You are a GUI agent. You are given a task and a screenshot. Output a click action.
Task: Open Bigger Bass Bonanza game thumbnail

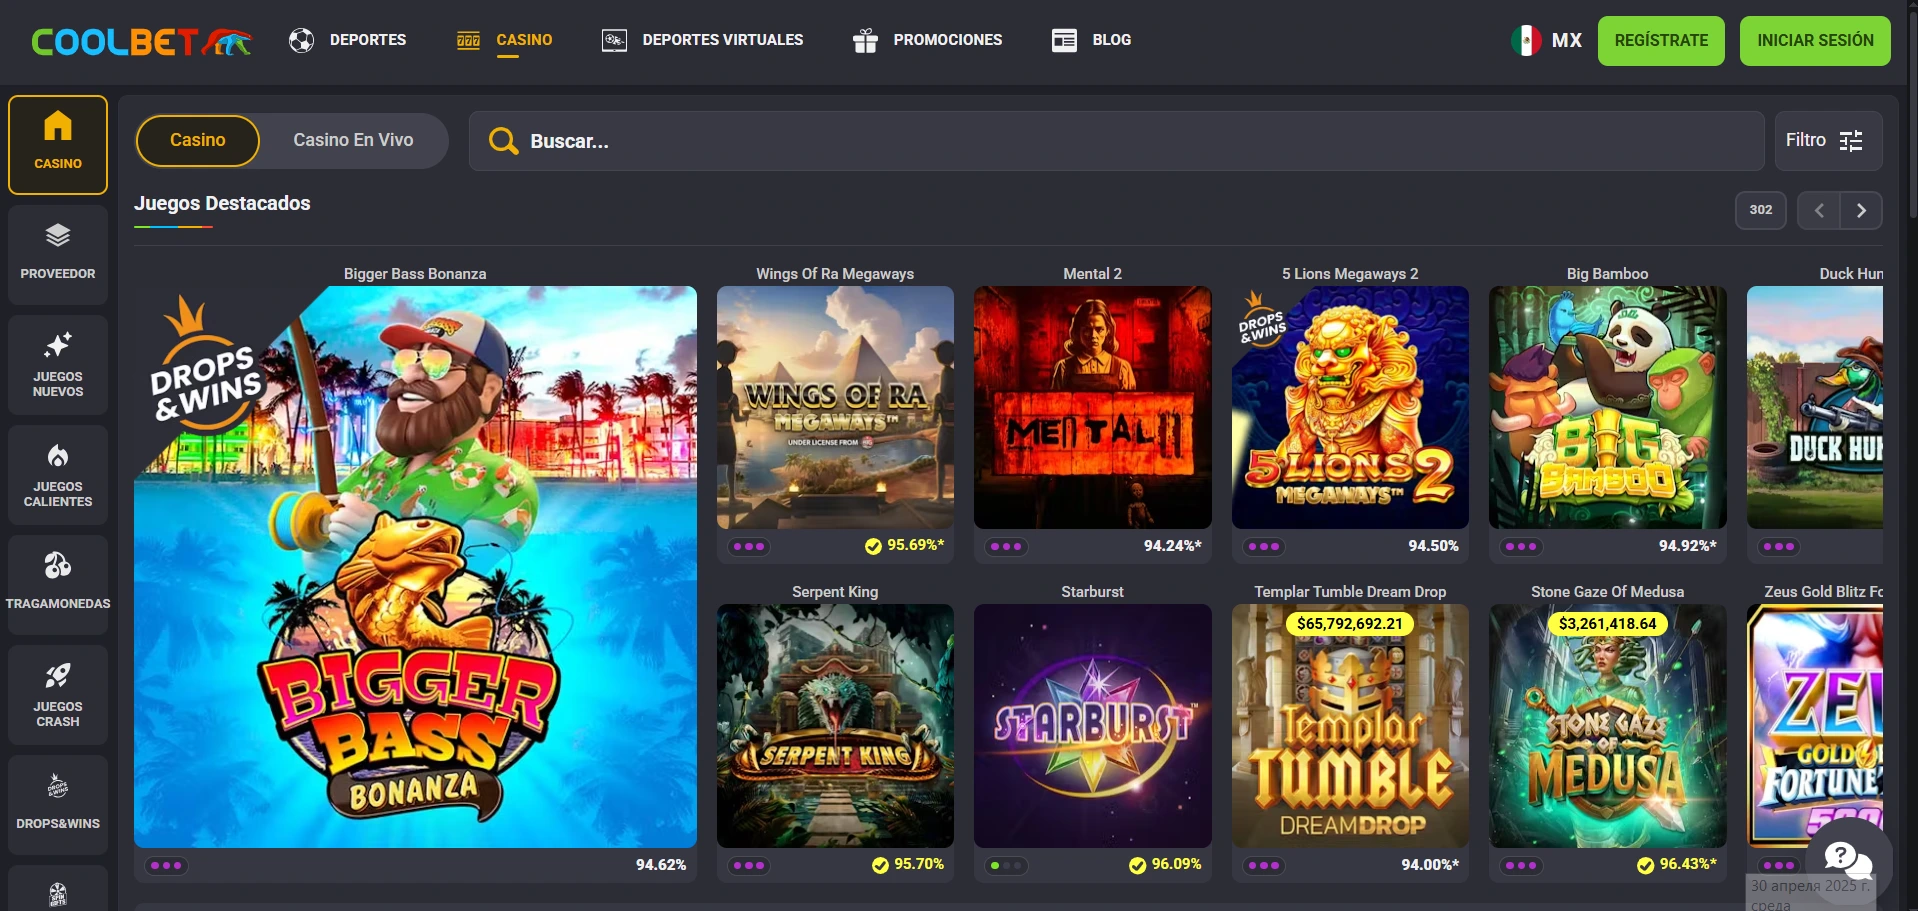point(415,567)
